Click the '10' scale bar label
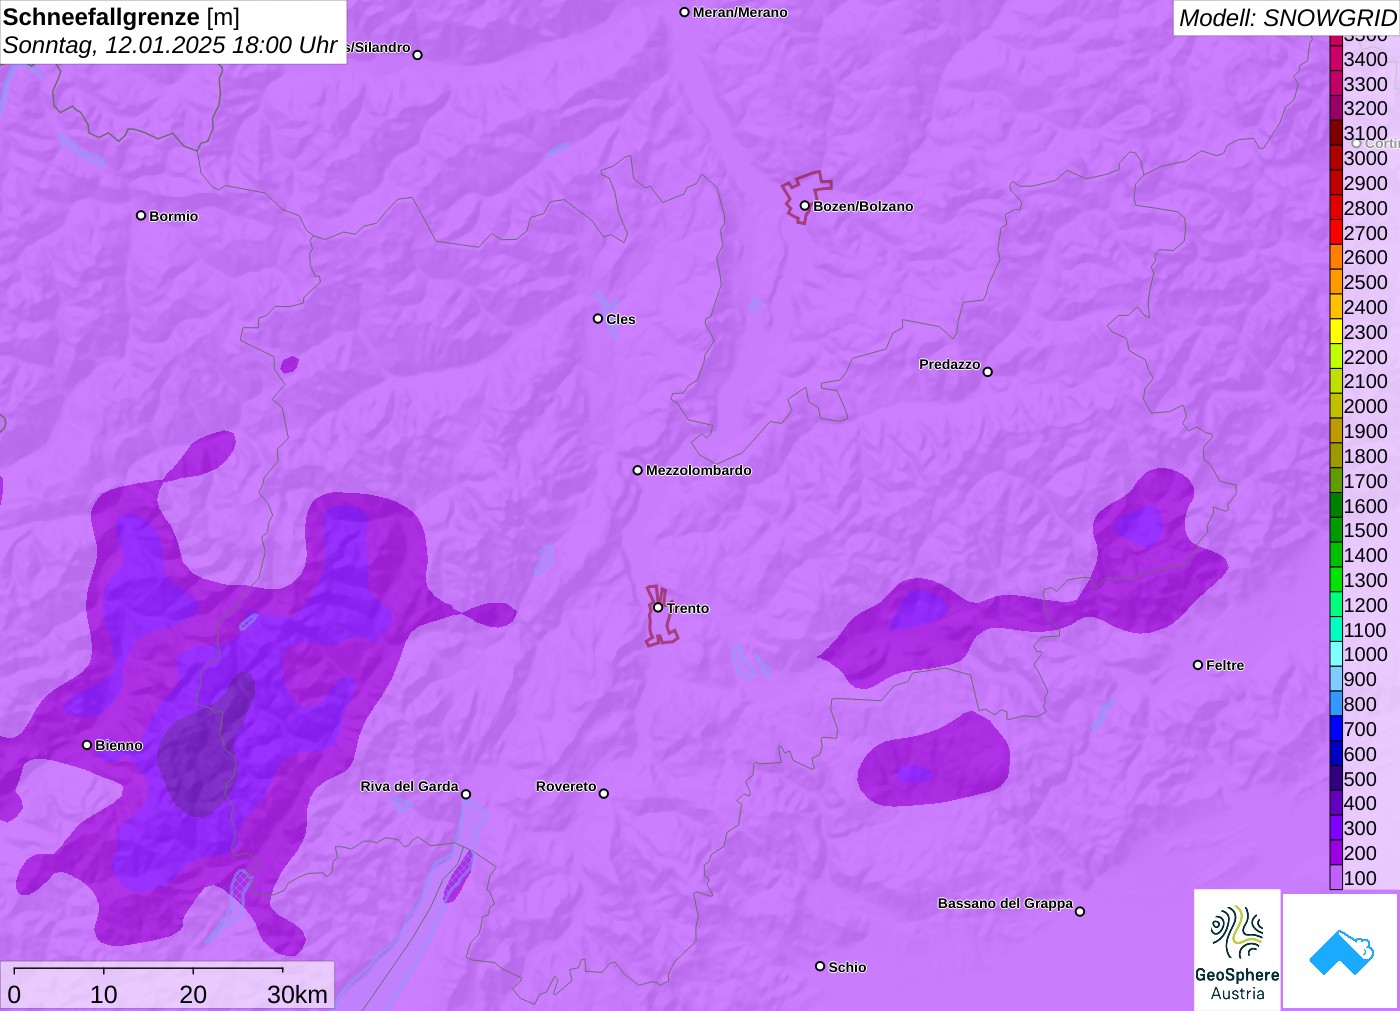The width and height of the screenshot is (1400, 1011). (104, 994)
